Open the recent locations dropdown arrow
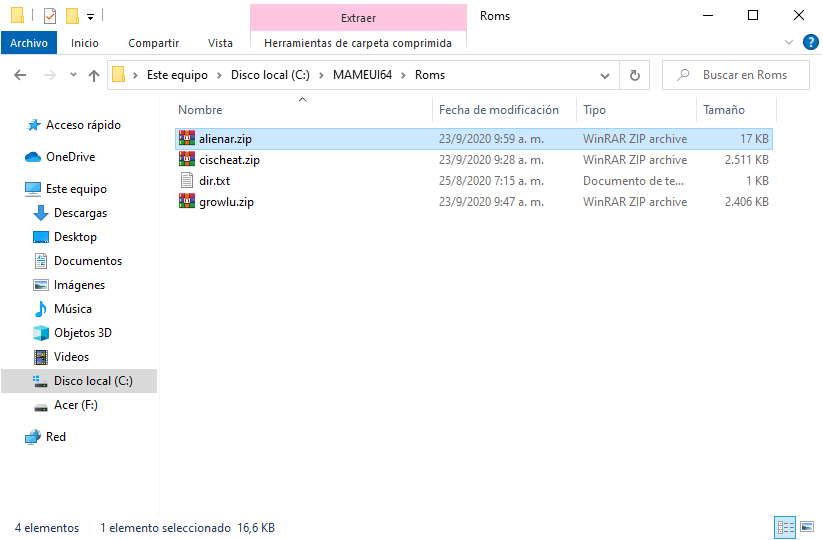Viewport: 823px width, 540px height. tap(73, 75)
